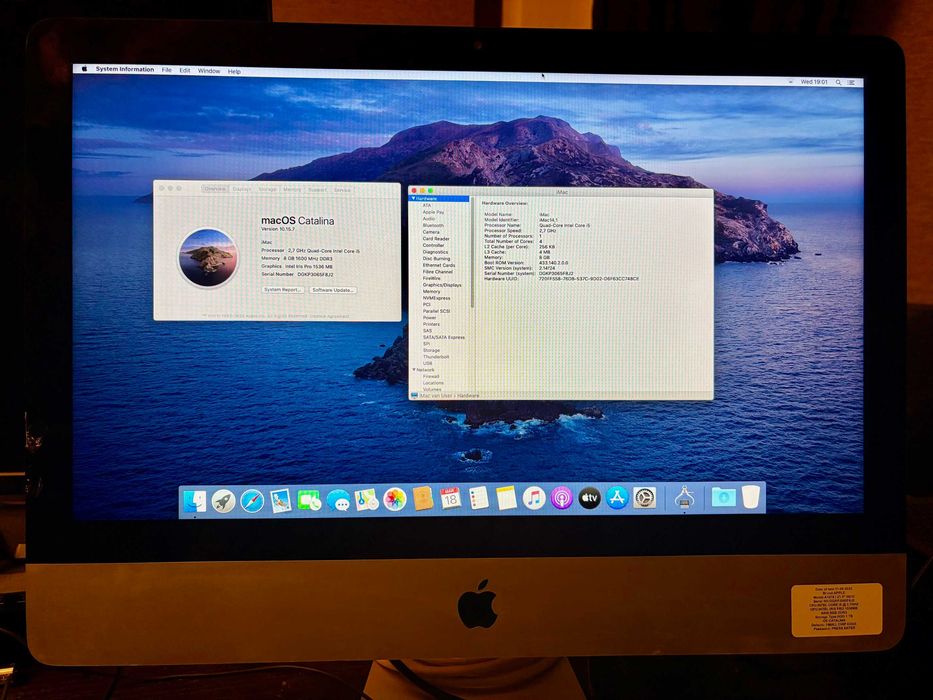The image size is (933, 700).
Task: Open the Mail stamp icon in Dock
Action: click(x=280, y=501)
